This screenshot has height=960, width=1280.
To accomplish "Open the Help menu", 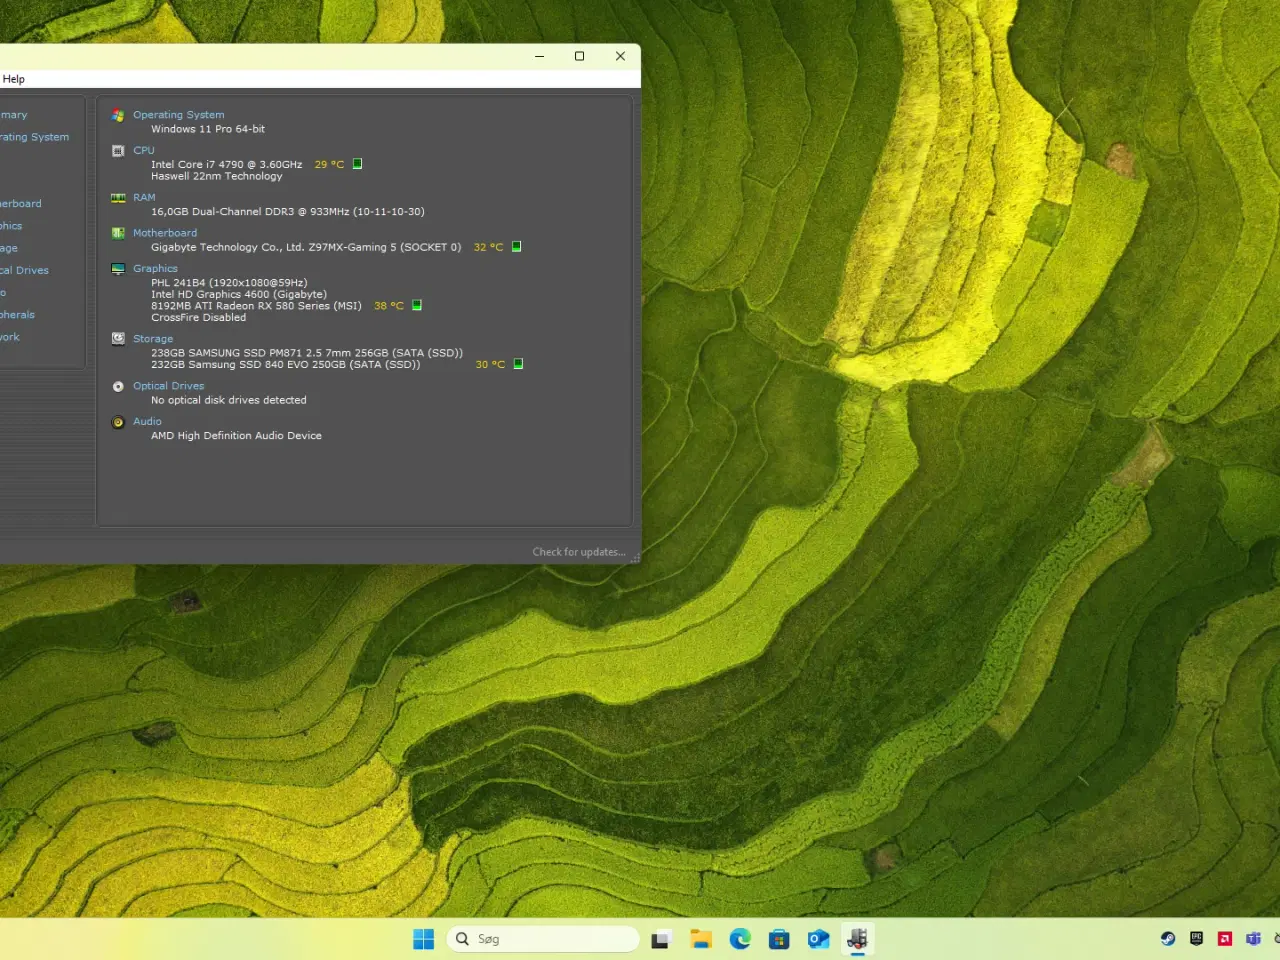I will tap(14, 79).
